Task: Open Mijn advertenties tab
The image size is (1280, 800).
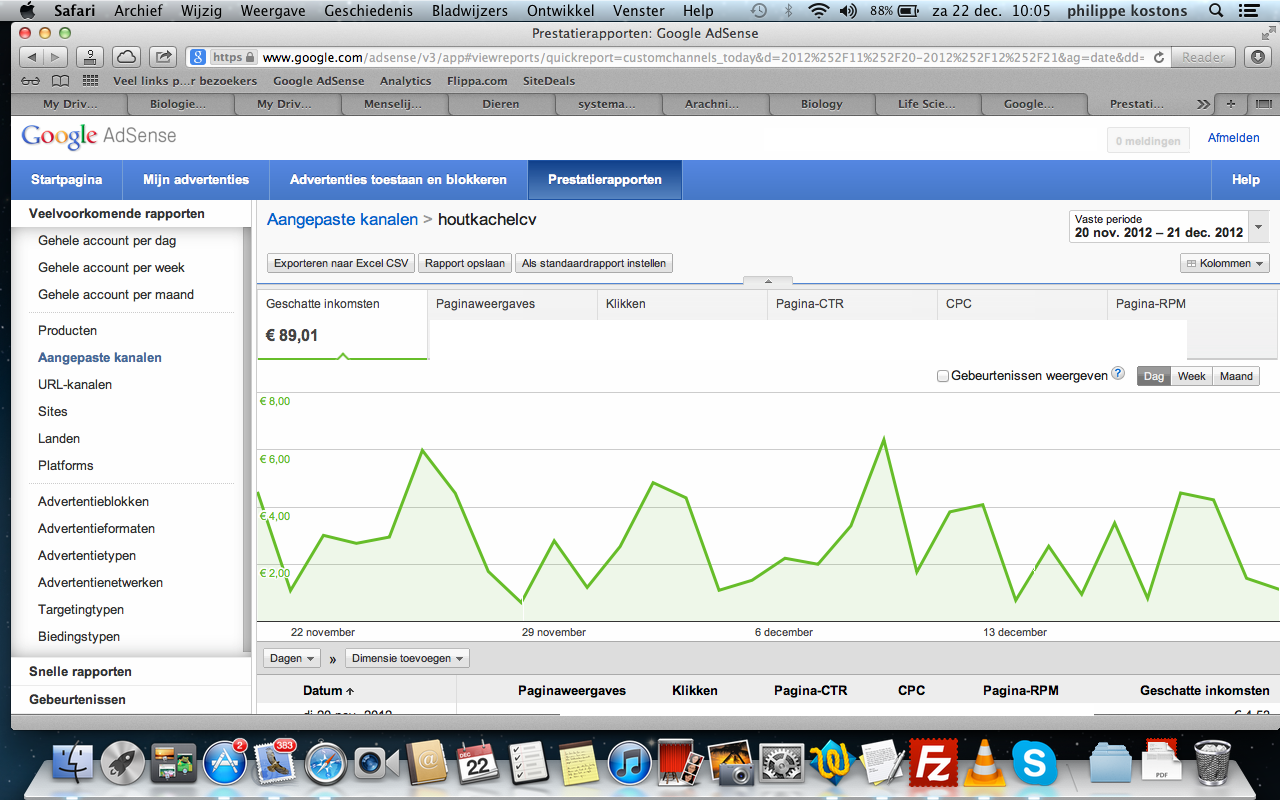Action: pyautogui.click(x=196, y=180)
